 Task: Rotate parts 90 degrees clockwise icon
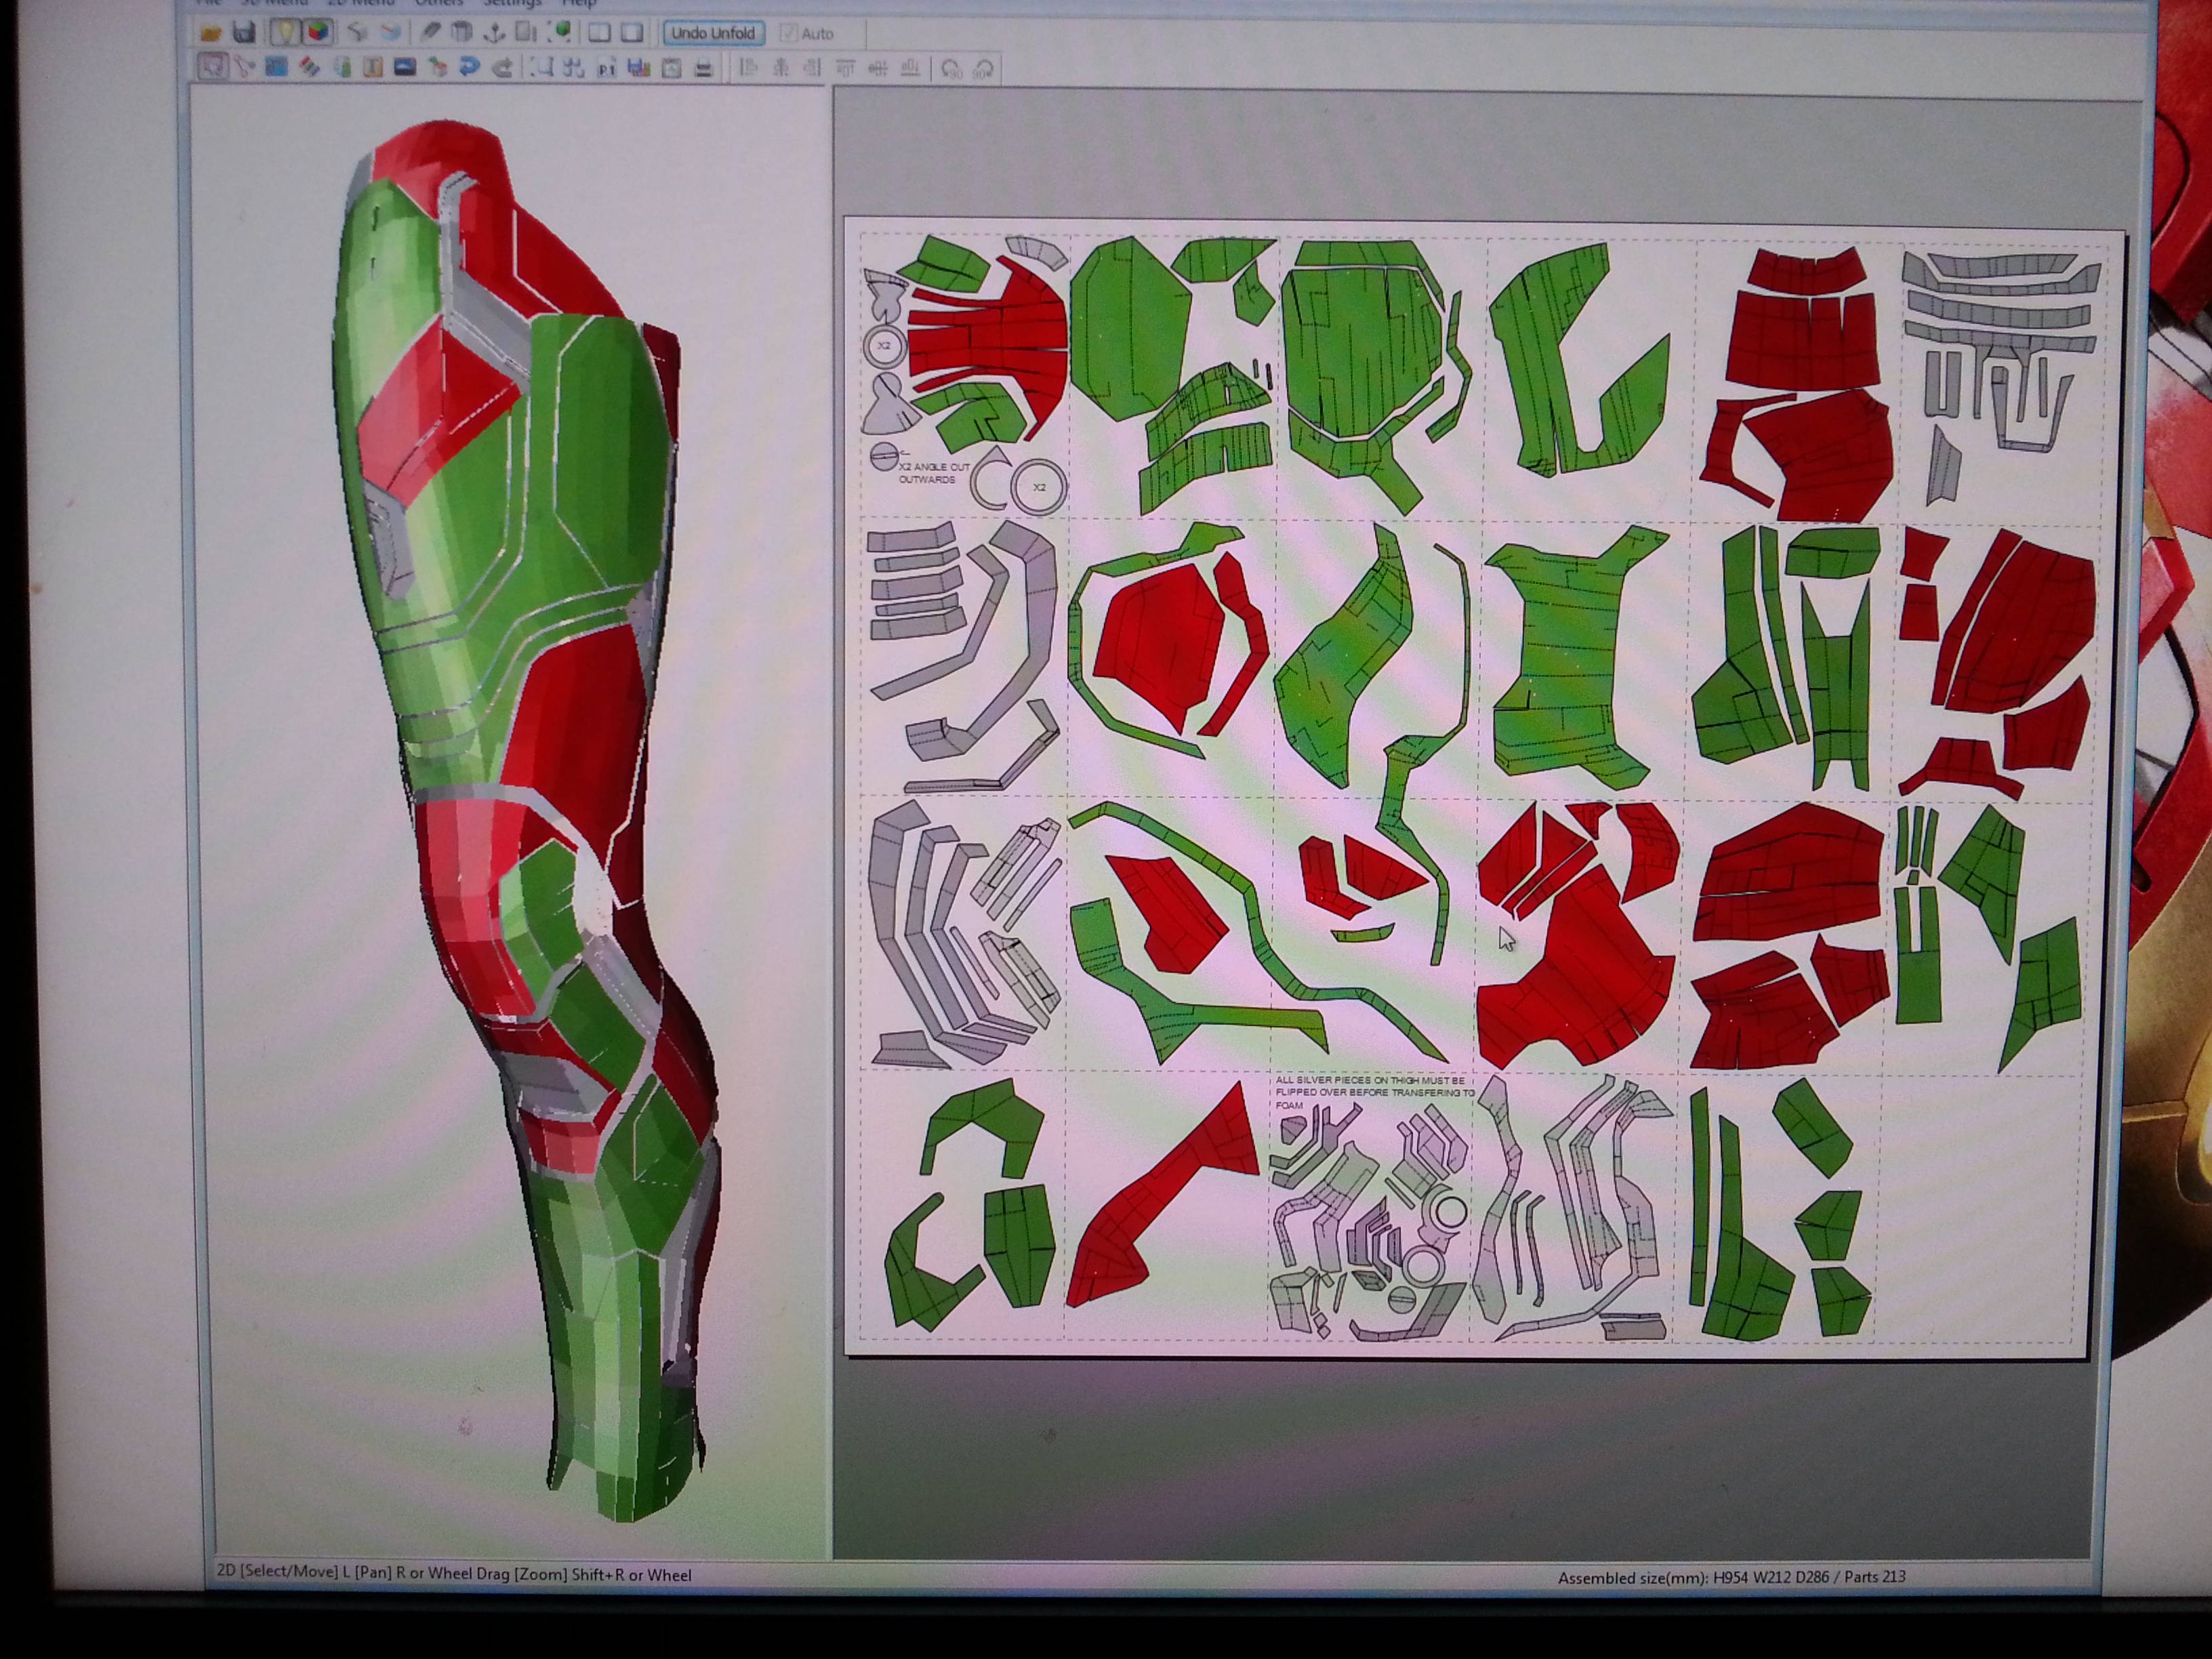[x=983, y=69]
